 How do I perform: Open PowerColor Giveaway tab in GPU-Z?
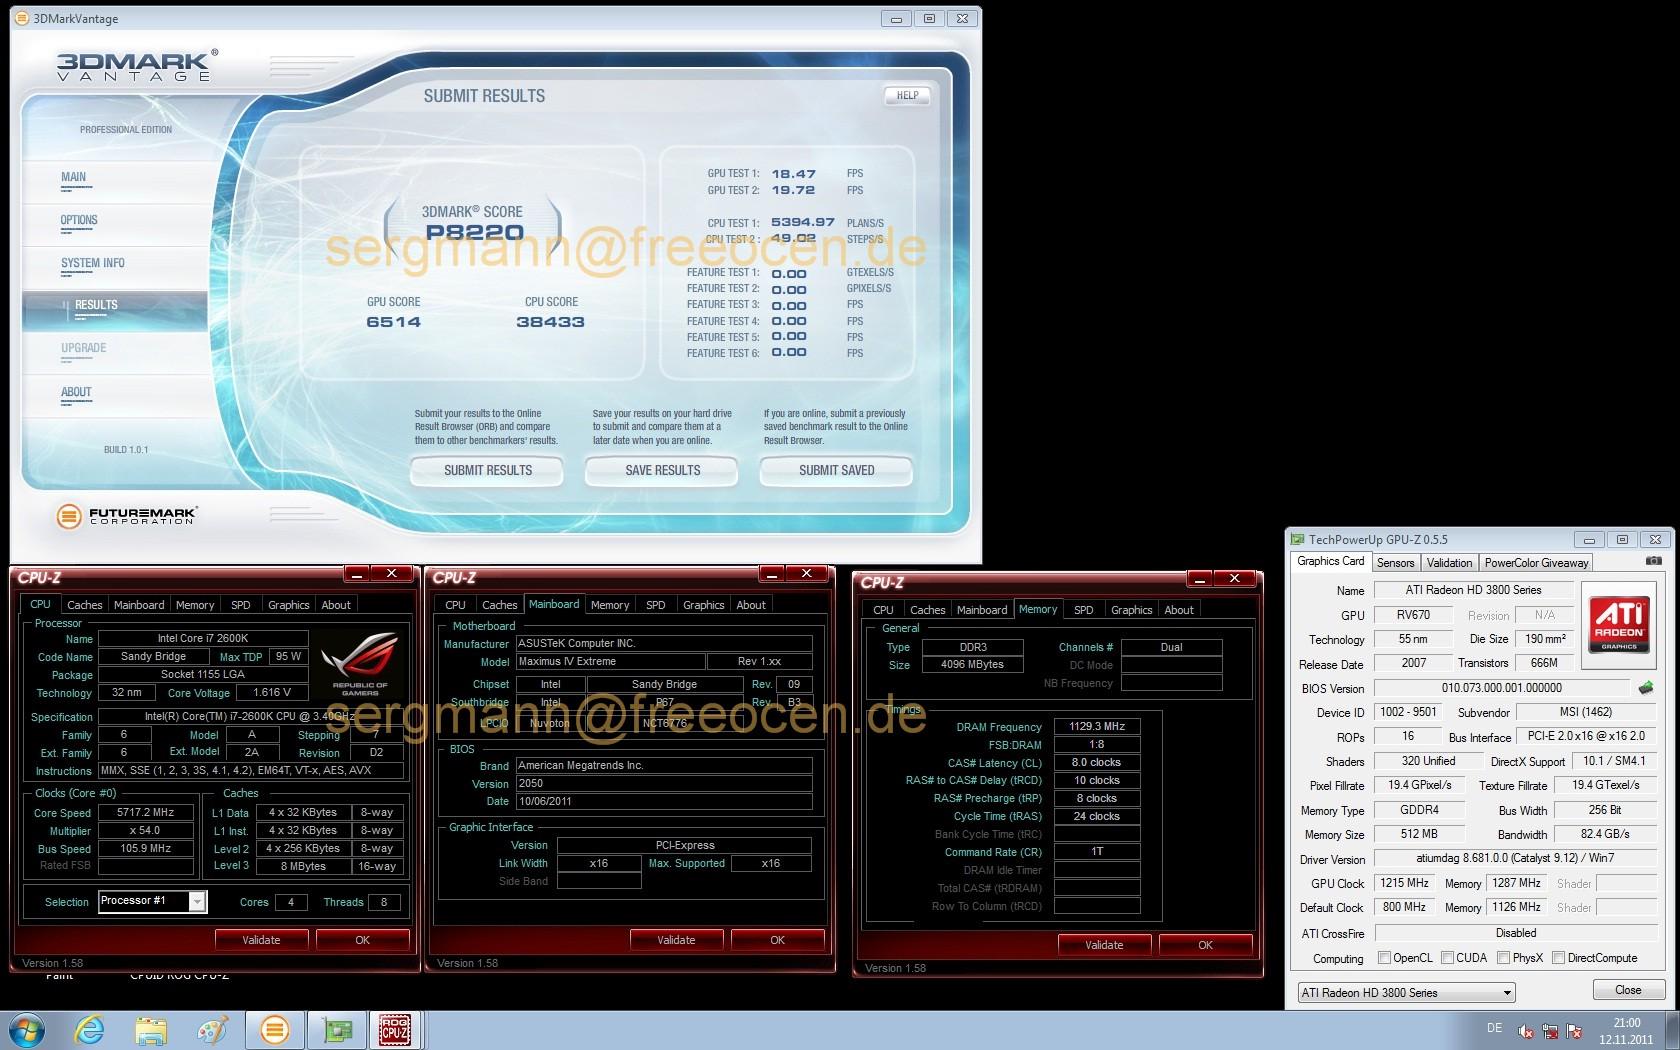1536,562
